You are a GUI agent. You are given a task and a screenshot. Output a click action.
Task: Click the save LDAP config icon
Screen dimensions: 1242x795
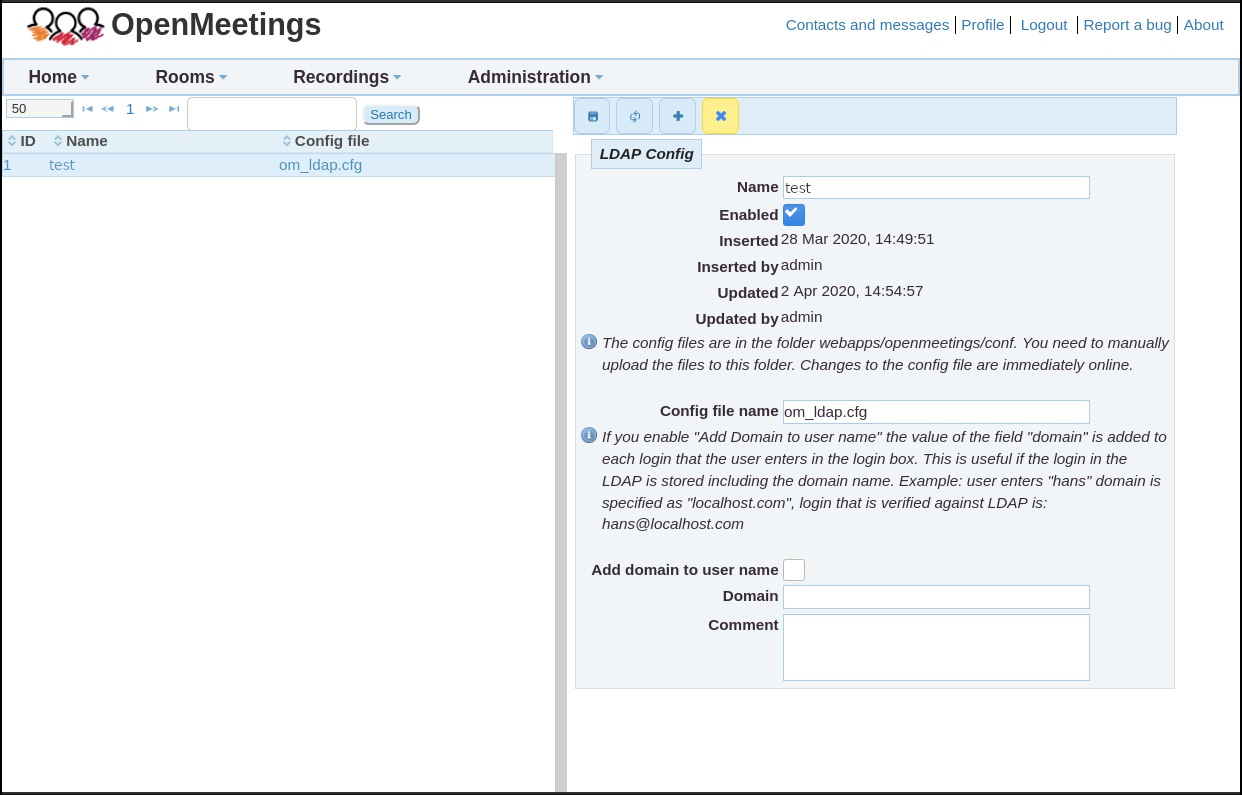click(x=592, y=116)
